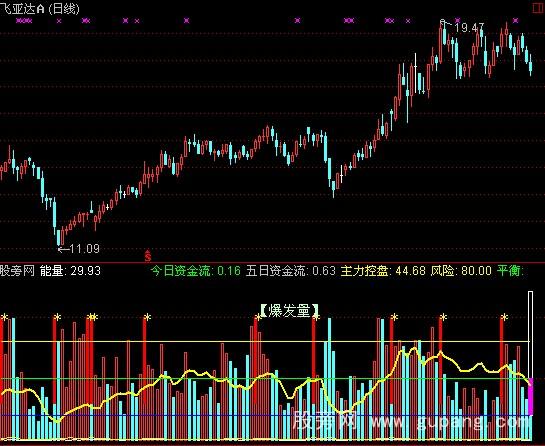Click the rightmost yellow star marker in the volume panel

(504, 317)
